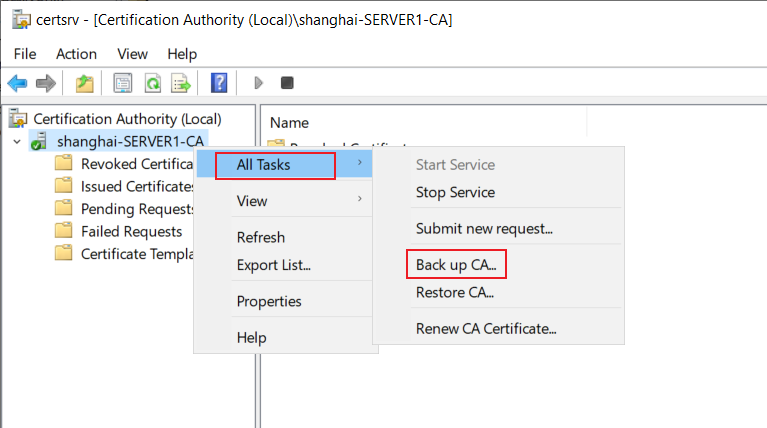
Task: Click the Export List toolbar icon
Action: (180, 83)
